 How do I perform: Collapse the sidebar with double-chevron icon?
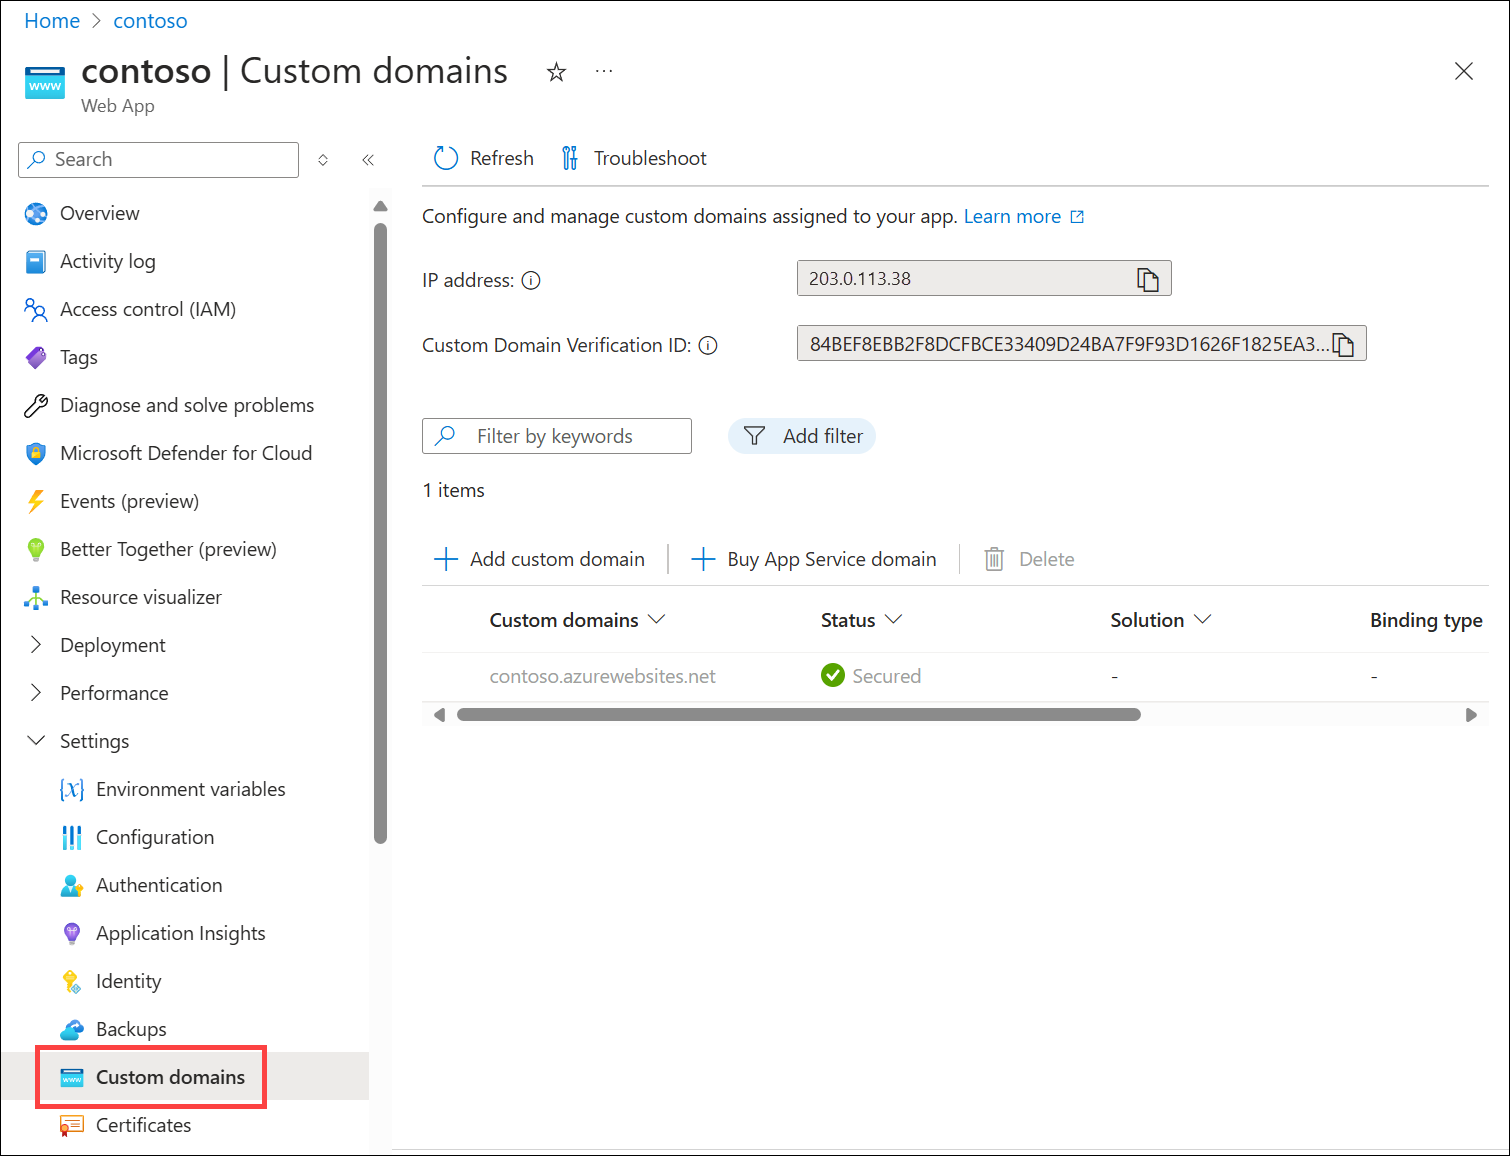pyautogui.click(x=368, y=160)
